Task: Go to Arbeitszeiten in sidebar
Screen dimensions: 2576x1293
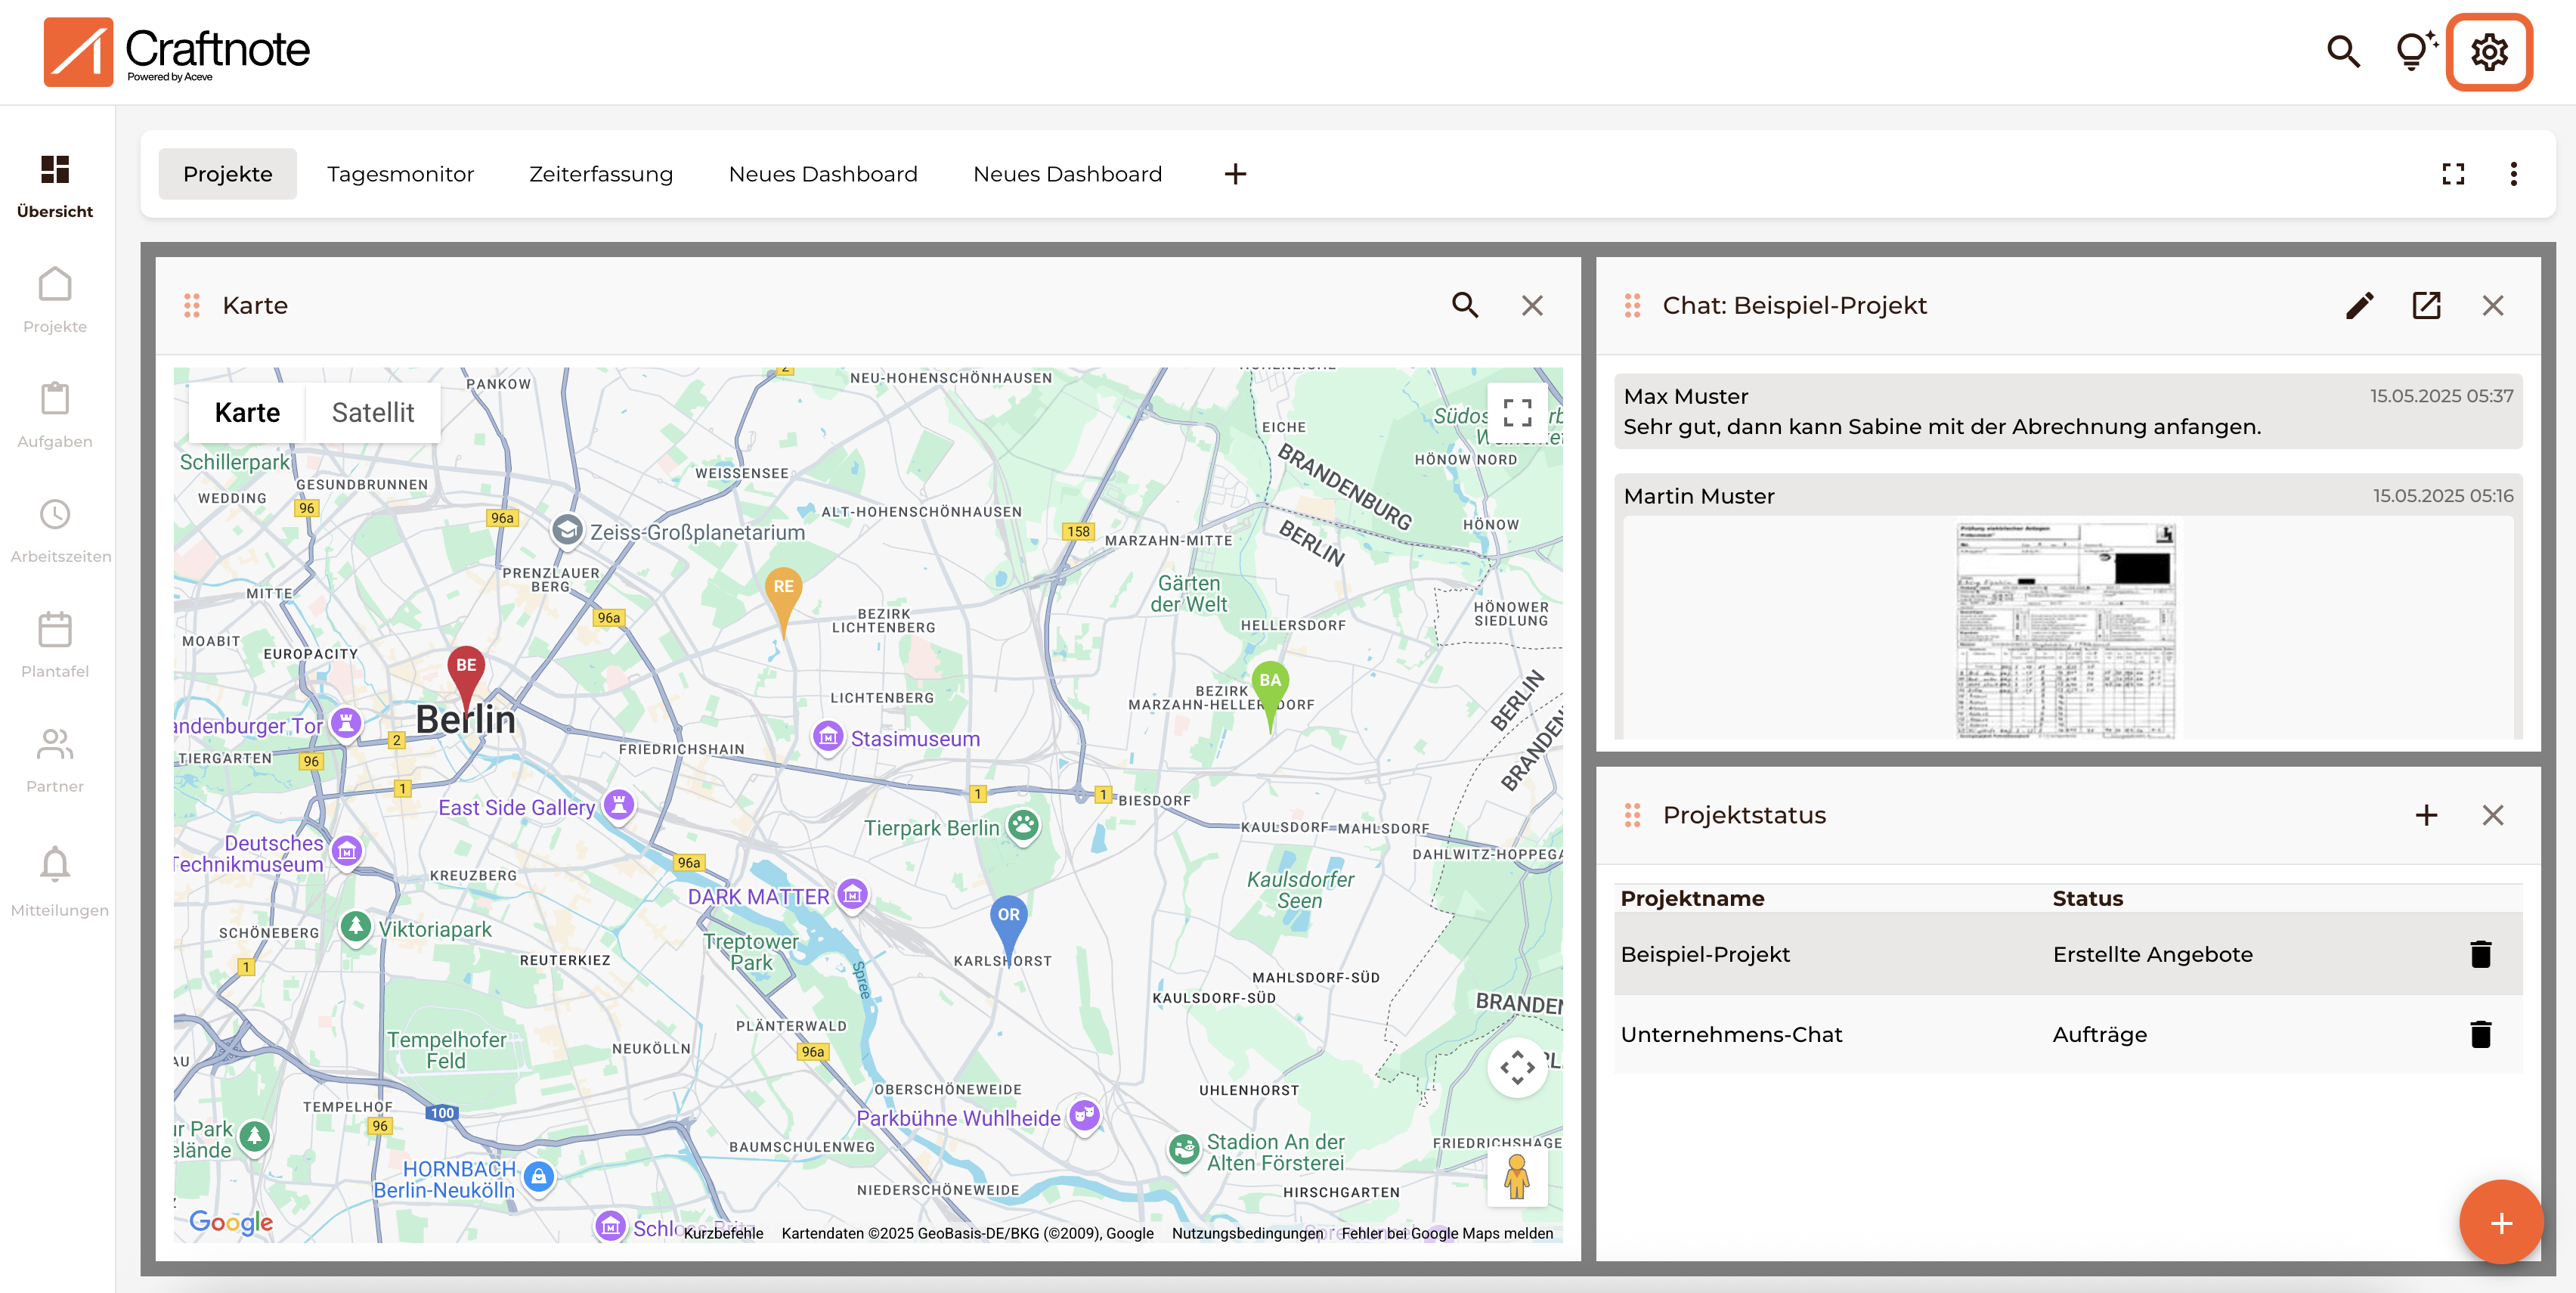Action: 55,530
